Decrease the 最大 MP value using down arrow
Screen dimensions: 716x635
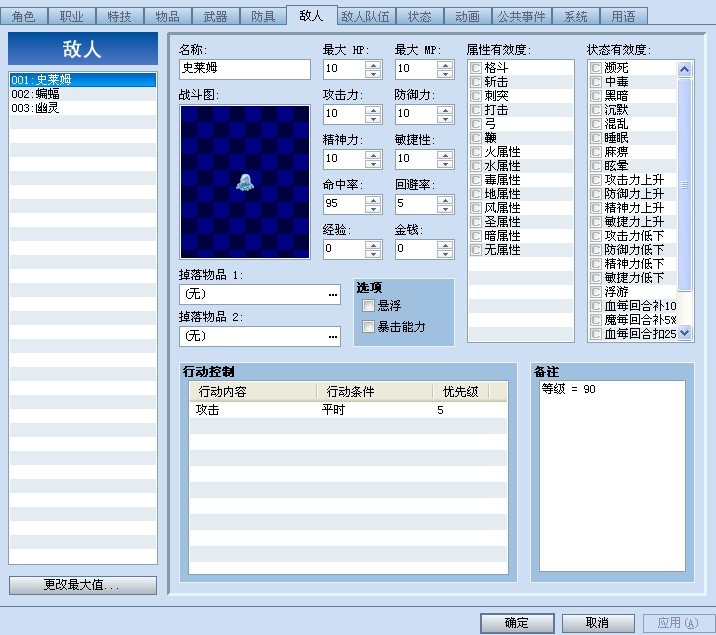[445, 73]
